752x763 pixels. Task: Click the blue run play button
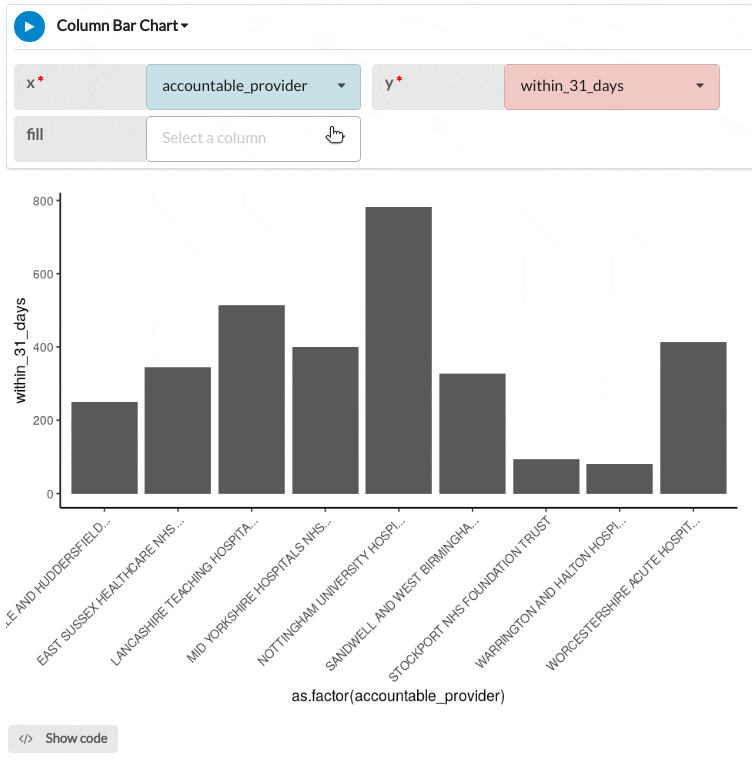(x=29, y=26)
